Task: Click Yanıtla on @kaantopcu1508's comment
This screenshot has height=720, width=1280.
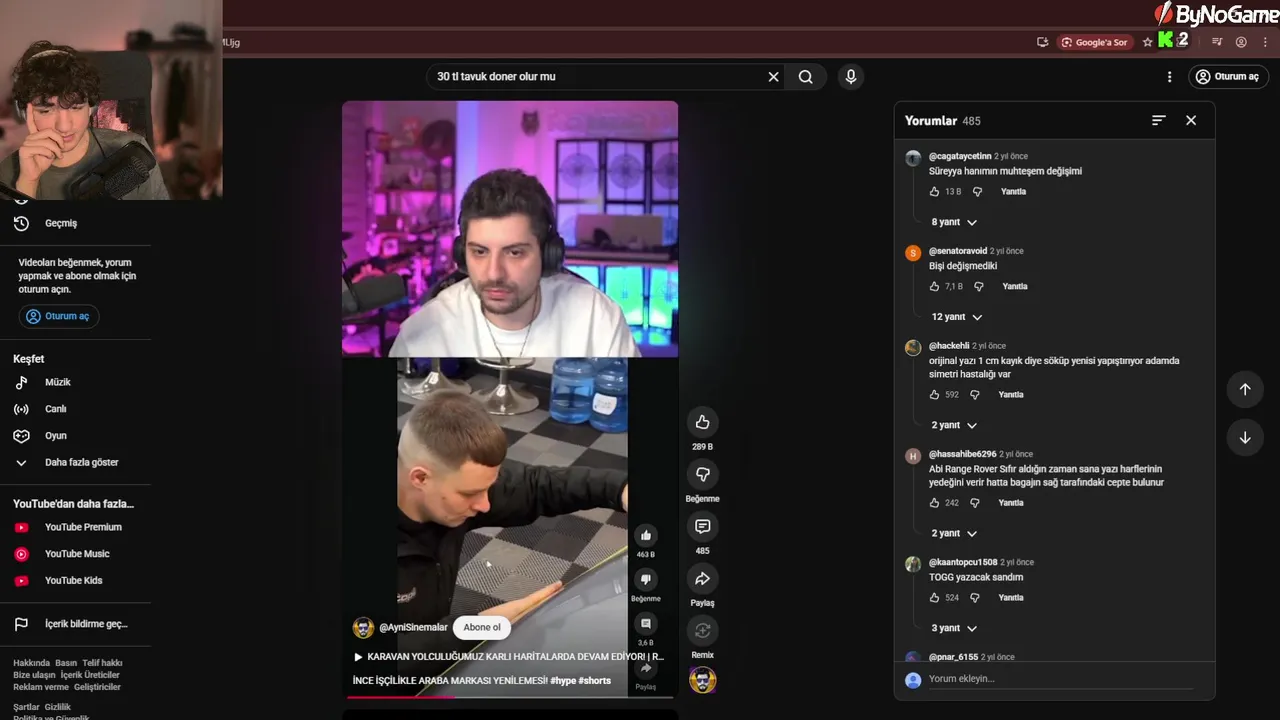Action: [1011, 597]
